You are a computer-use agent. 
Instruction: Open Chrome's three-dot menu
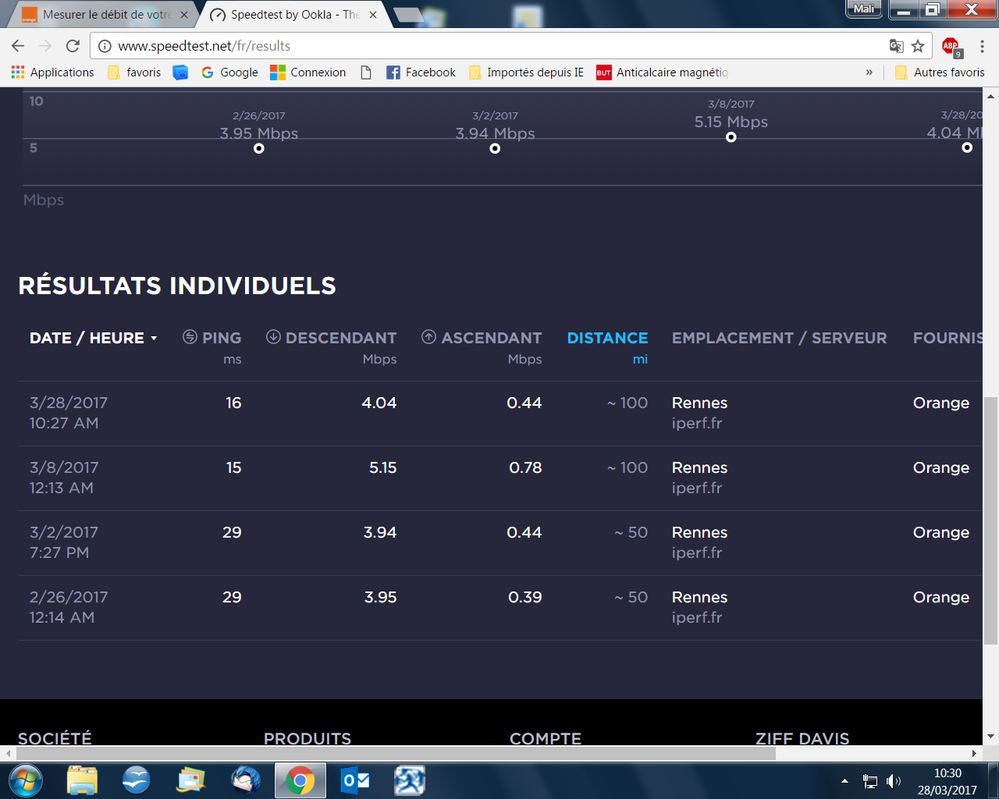981,46
